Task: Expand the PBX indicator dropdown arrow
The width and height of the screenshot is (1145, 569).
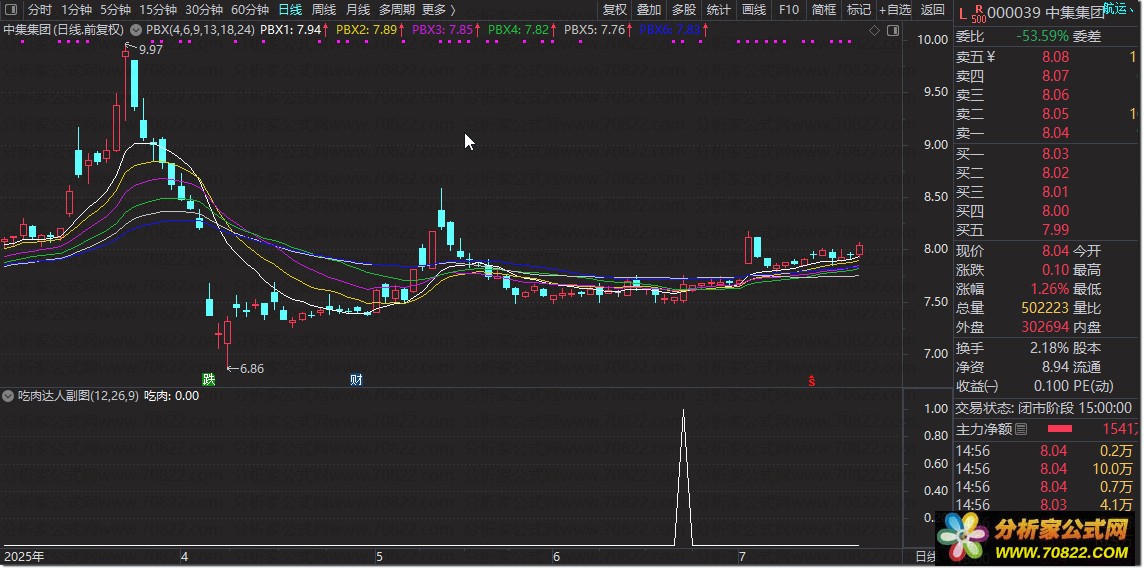Action: point(137,30)
